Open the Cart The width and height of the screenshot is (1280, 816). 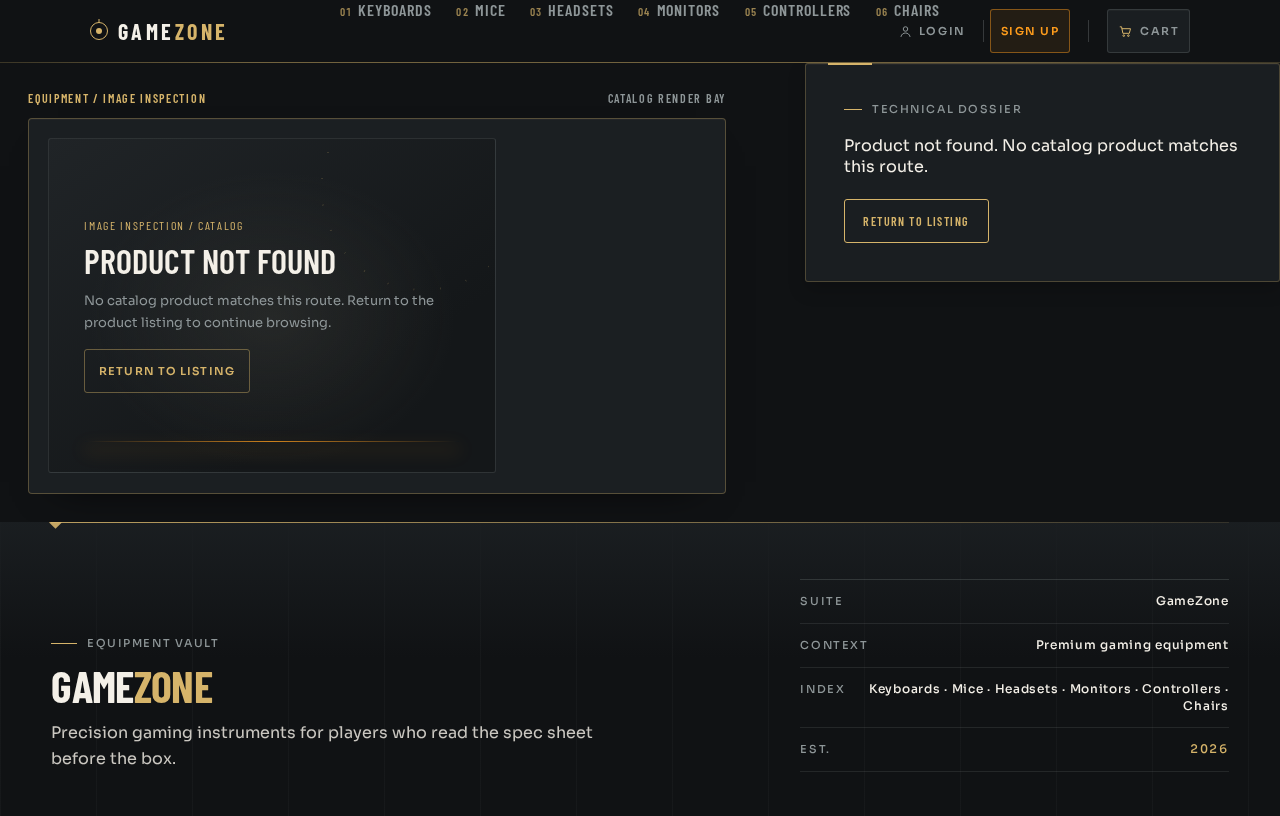point(1148,31)
